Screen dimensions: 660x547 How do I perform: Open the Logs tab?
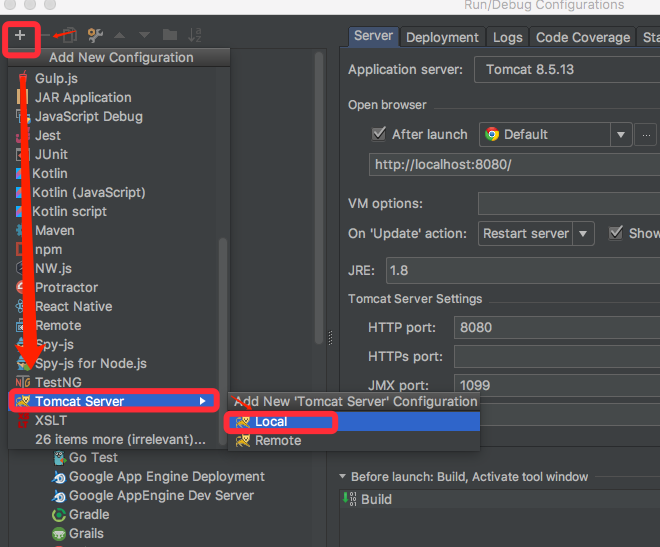coord(508,37)
